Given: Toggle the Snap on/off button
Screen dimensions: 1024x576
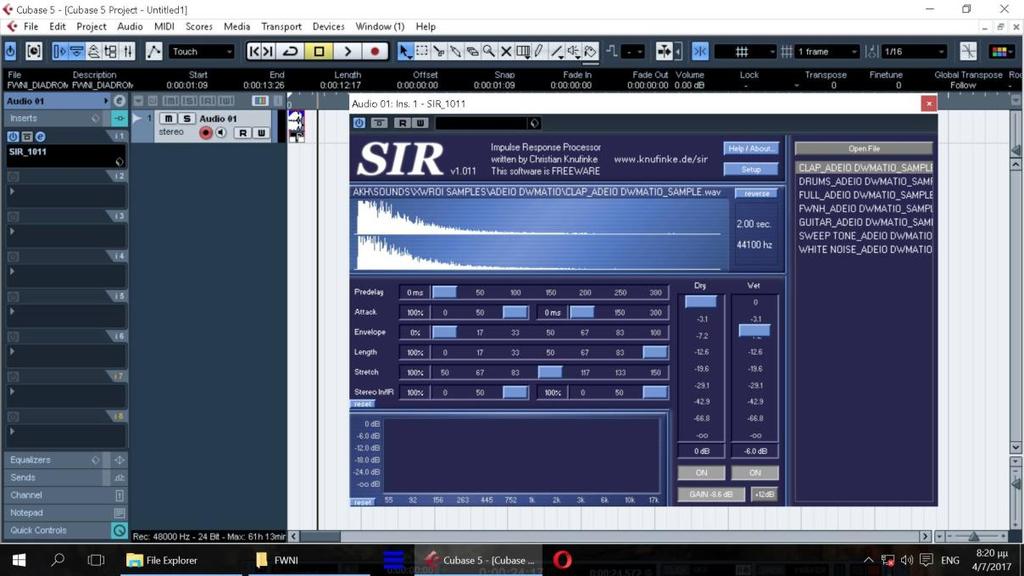Looking at the screenshot, I should coord(700,52).
